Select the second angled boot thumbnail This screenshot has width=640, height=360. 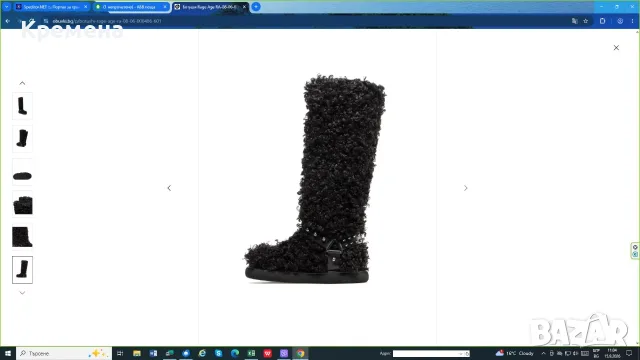point(22,139)
